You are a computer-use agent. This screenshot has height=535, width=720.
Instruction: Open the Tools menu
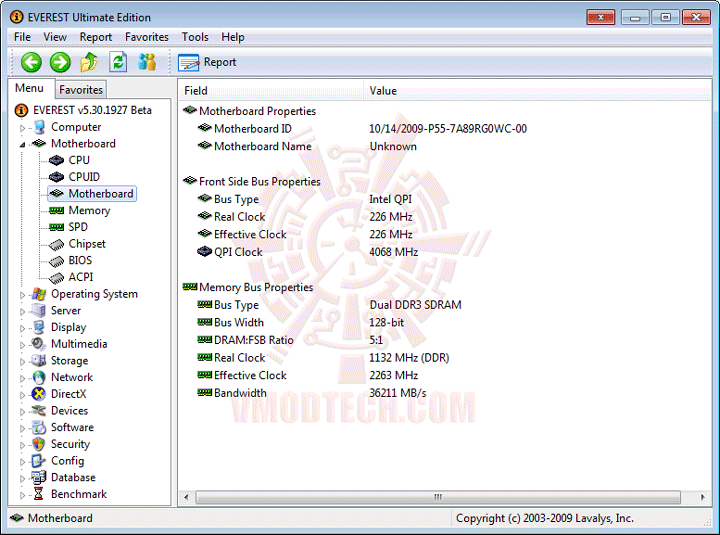tap(195, 37)
